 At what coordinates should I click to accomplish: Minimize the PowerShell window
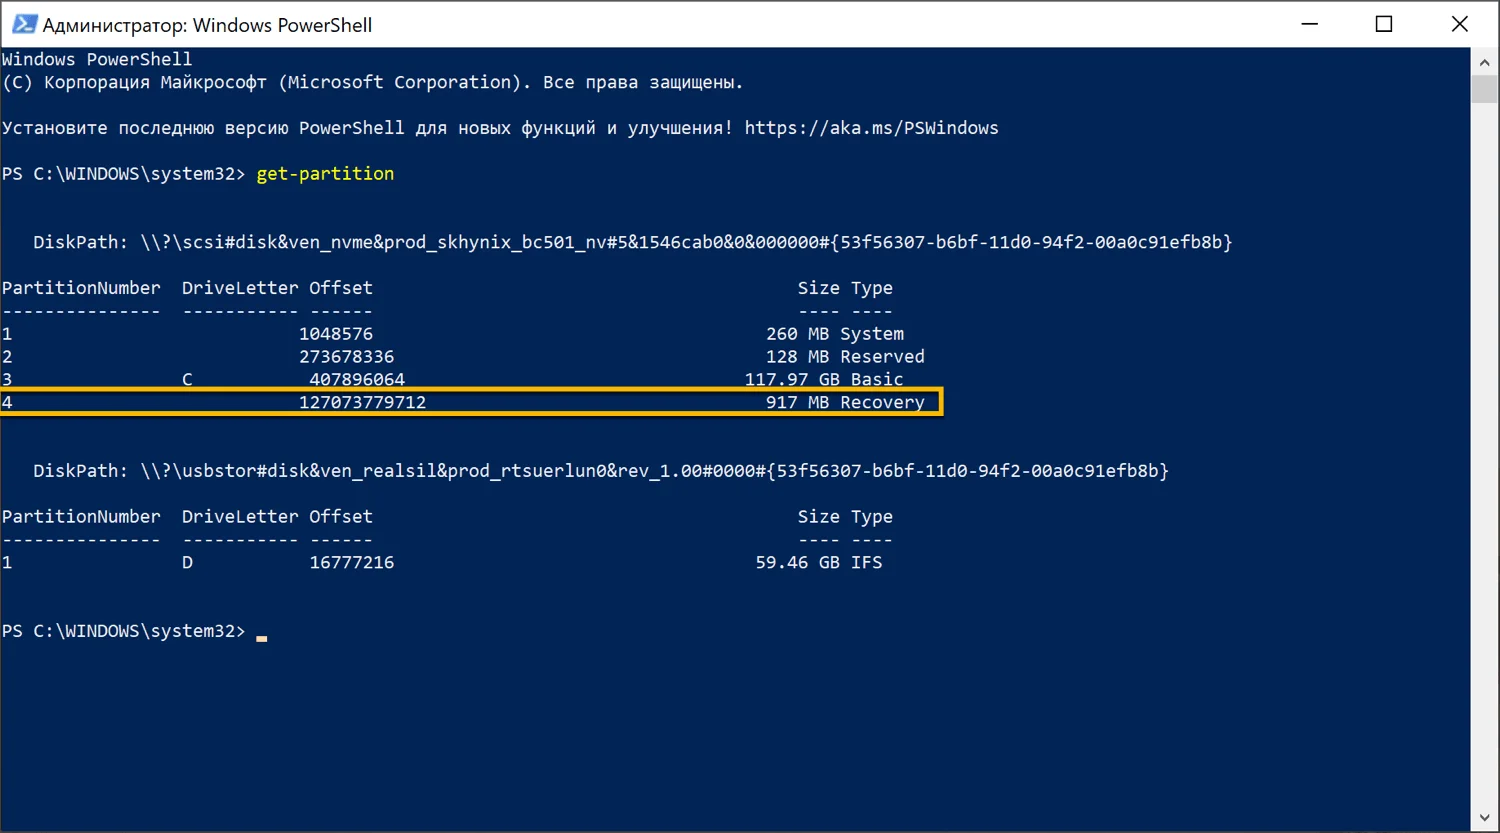pyautogui.click(x=1310, y=24)
